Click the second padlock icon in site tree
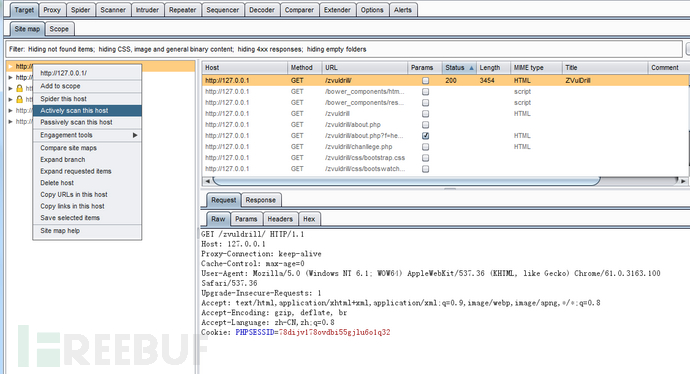The height and width of the screenshot is (374, 690). click(x=19, y=99)
